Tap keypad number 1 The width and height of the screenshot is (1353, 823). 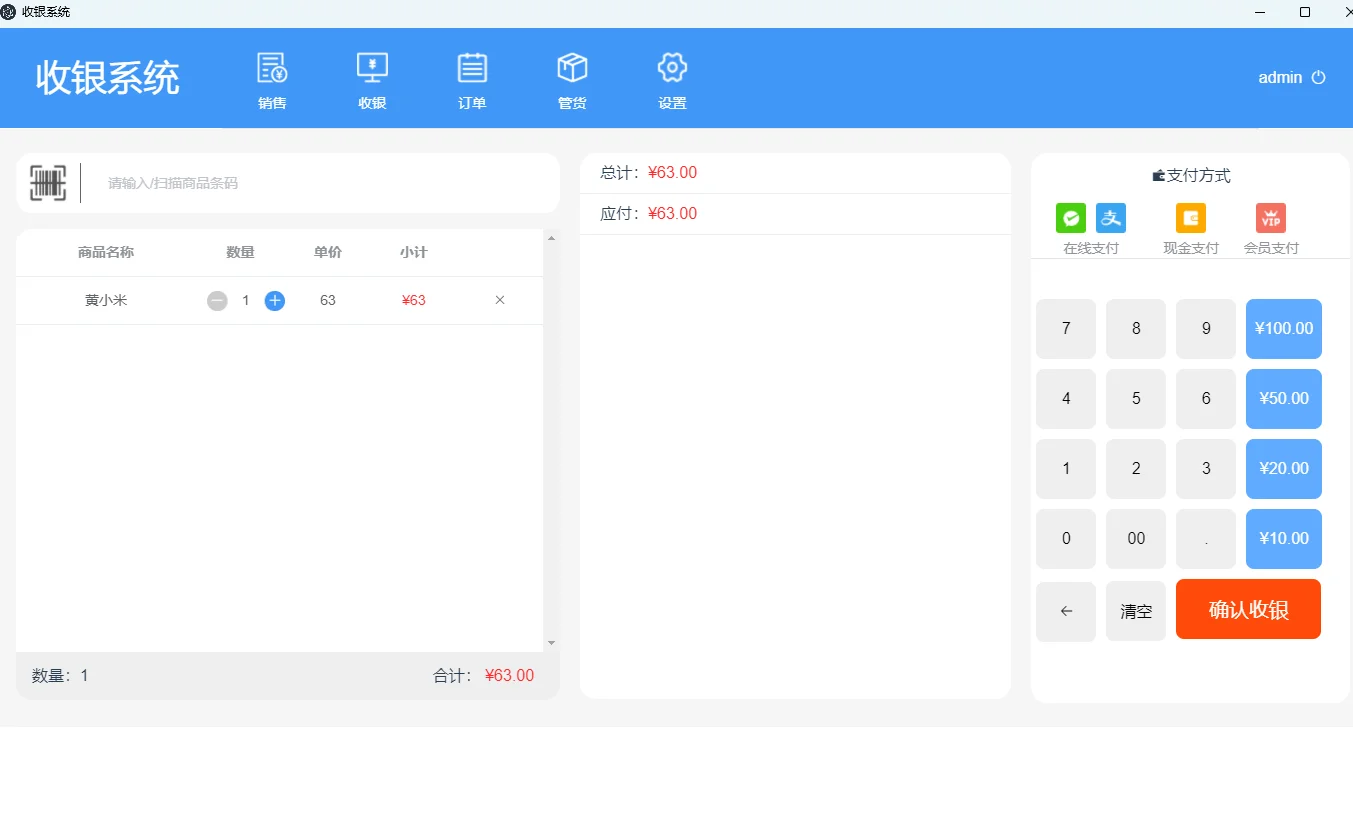(1066, 469)
